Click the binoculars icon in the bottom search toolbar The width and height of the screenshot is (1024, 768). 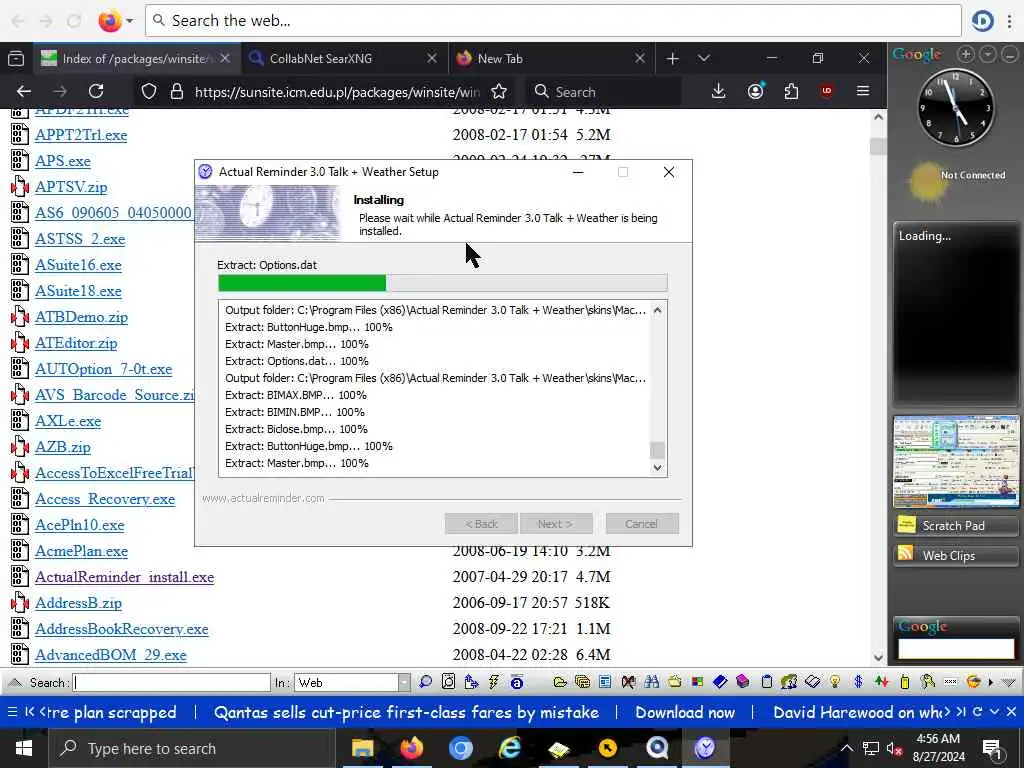651,682
